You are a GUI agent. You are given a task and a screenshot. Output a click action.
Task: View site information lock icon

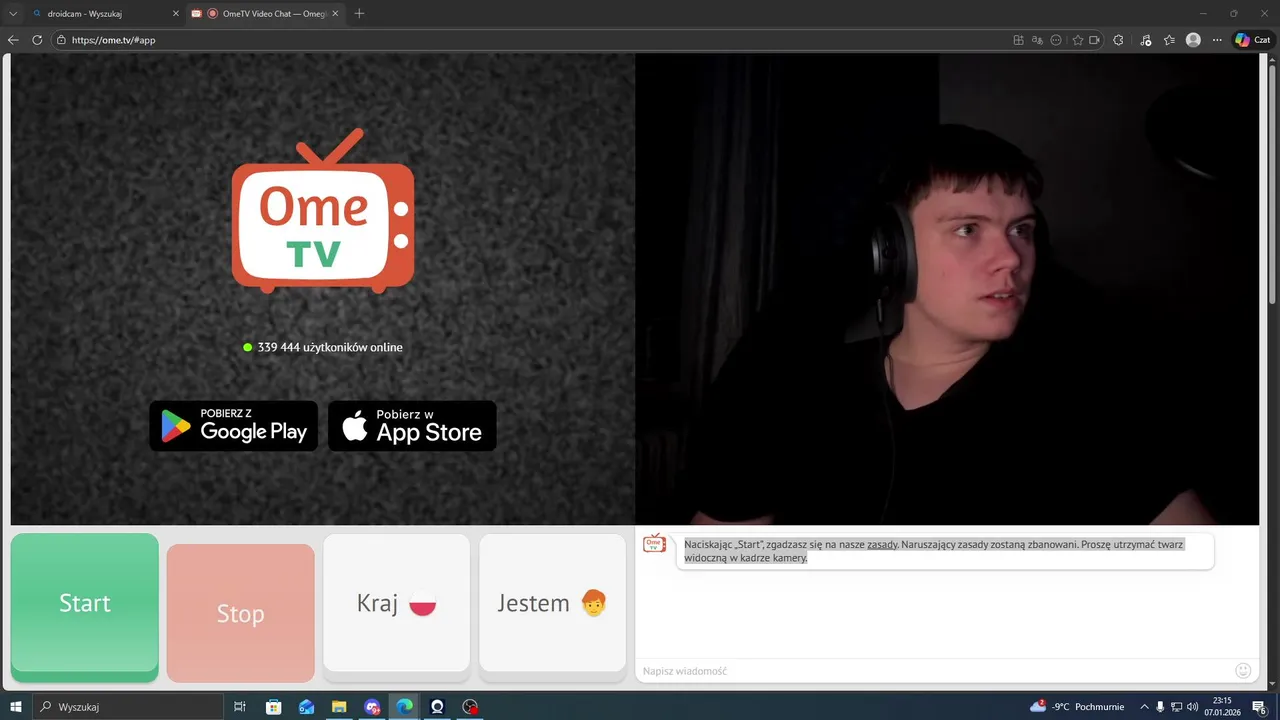(61, 40)
